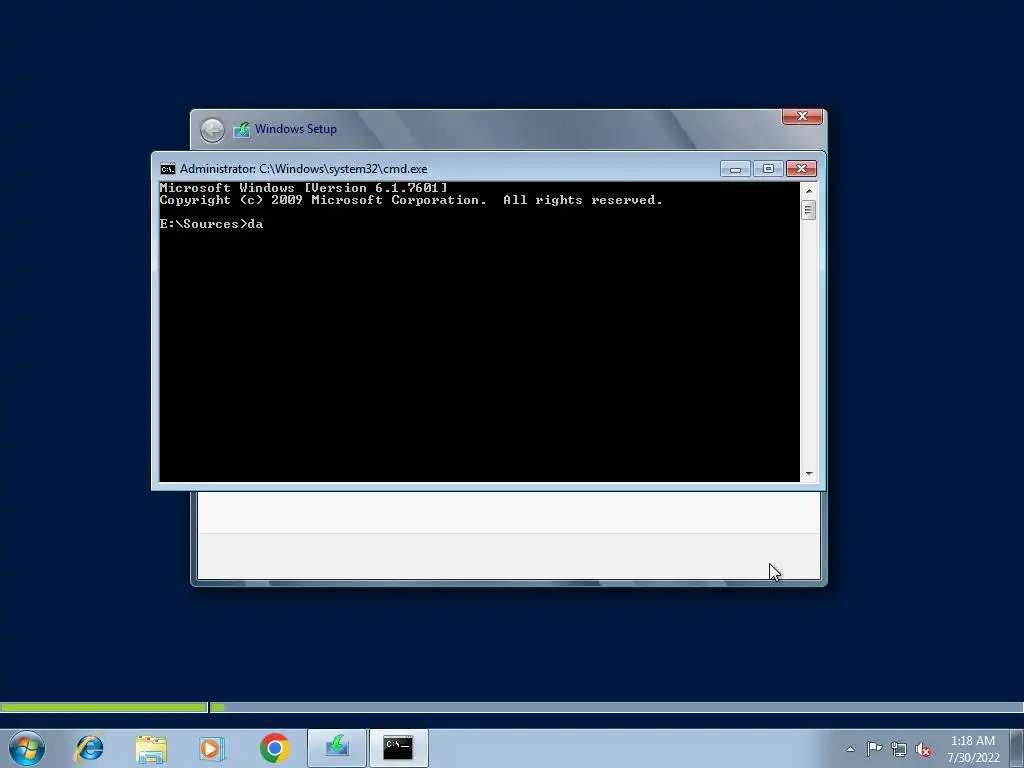Image resolution: width=1024 pixels, height=768 pixels.
Task: Click the cmd vertical scrollbar thumb
Action: coord(808,210)
